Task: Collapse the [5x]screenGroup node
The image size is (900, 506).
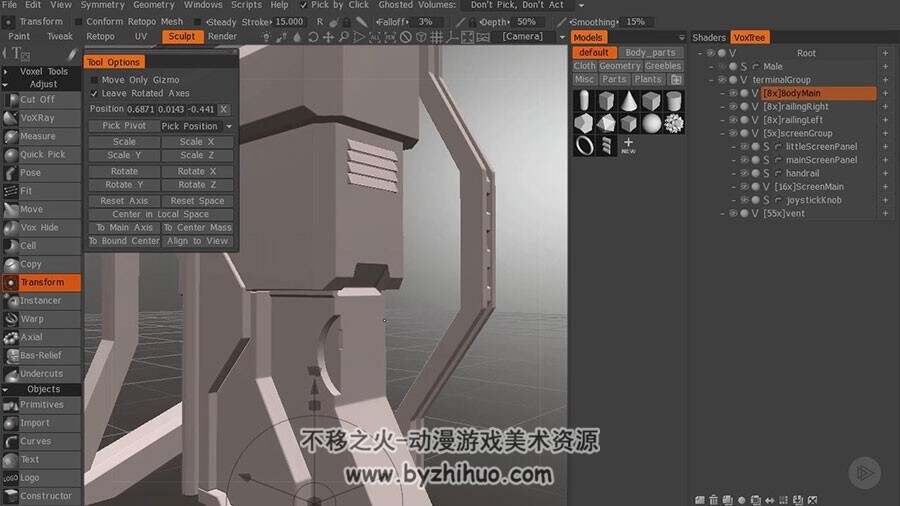Action: (722, 133)
